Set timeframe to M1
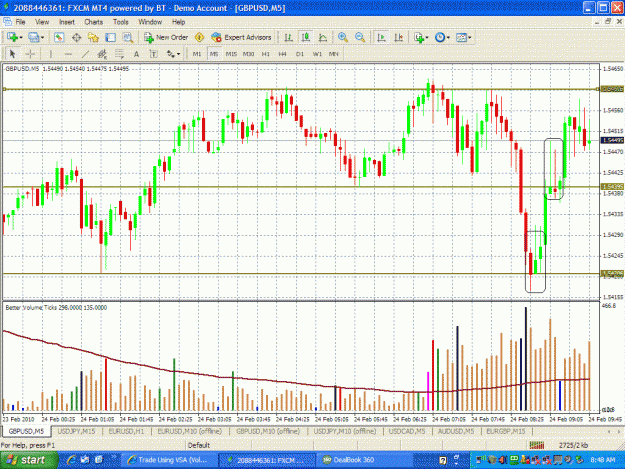 (197, 54)
